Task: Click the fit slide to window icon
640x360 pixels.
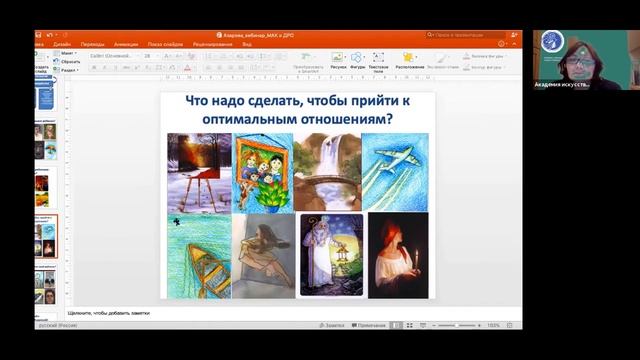Action: point(509,325)
